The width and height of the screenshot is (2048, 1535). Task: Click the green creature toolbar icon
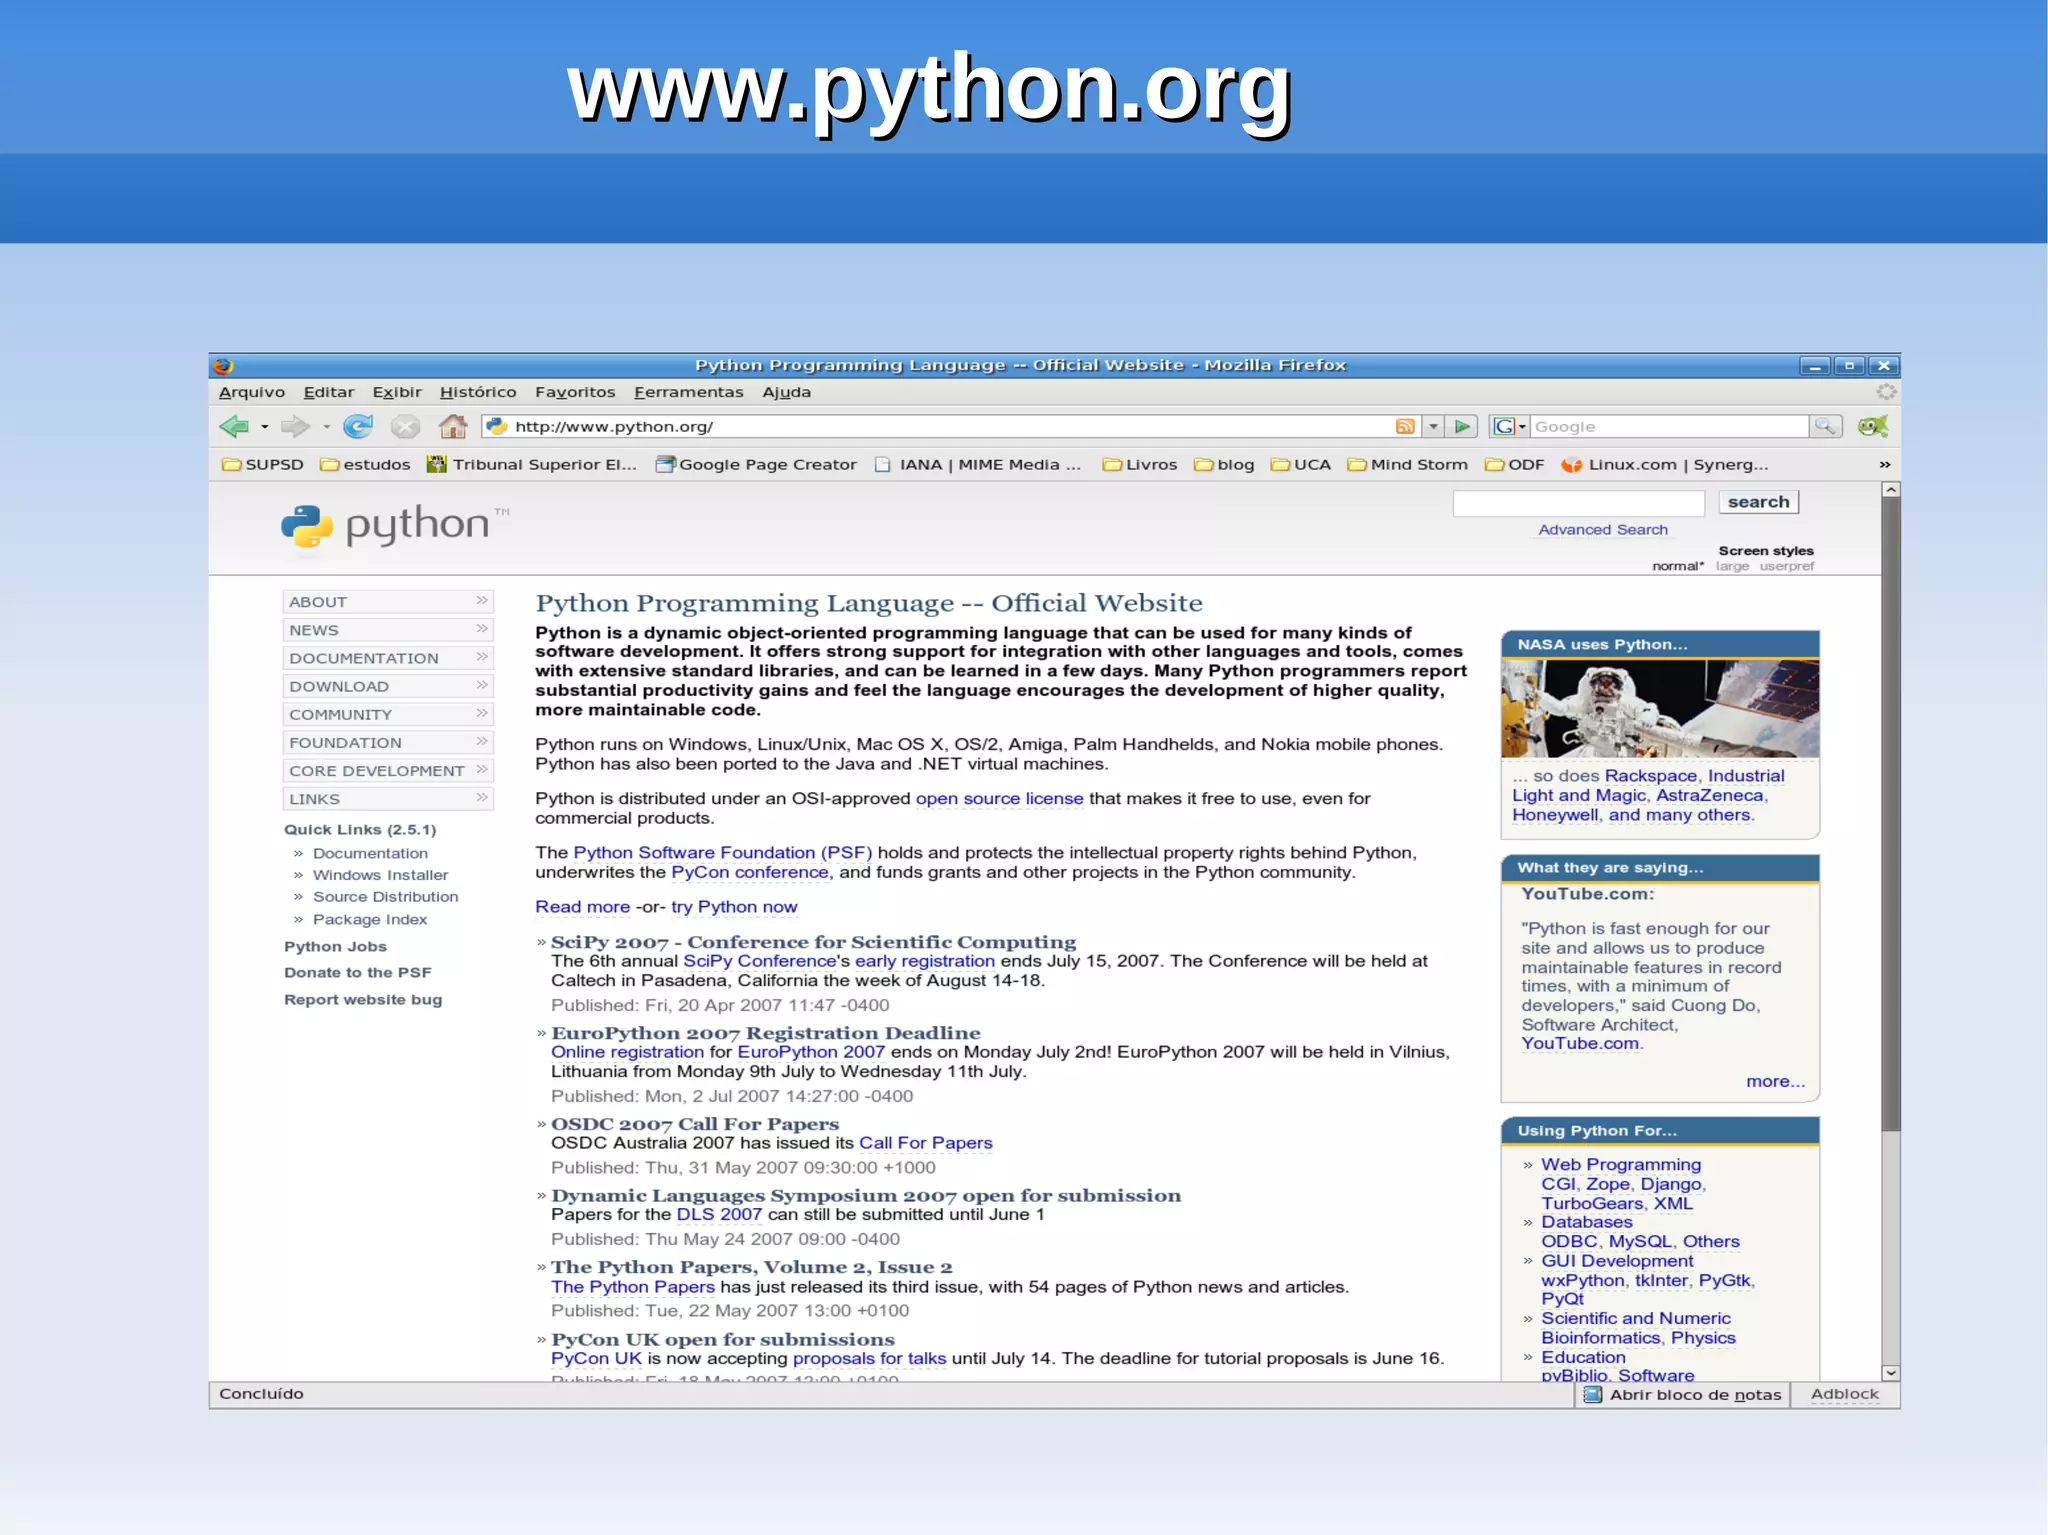tap(1873, 427)
